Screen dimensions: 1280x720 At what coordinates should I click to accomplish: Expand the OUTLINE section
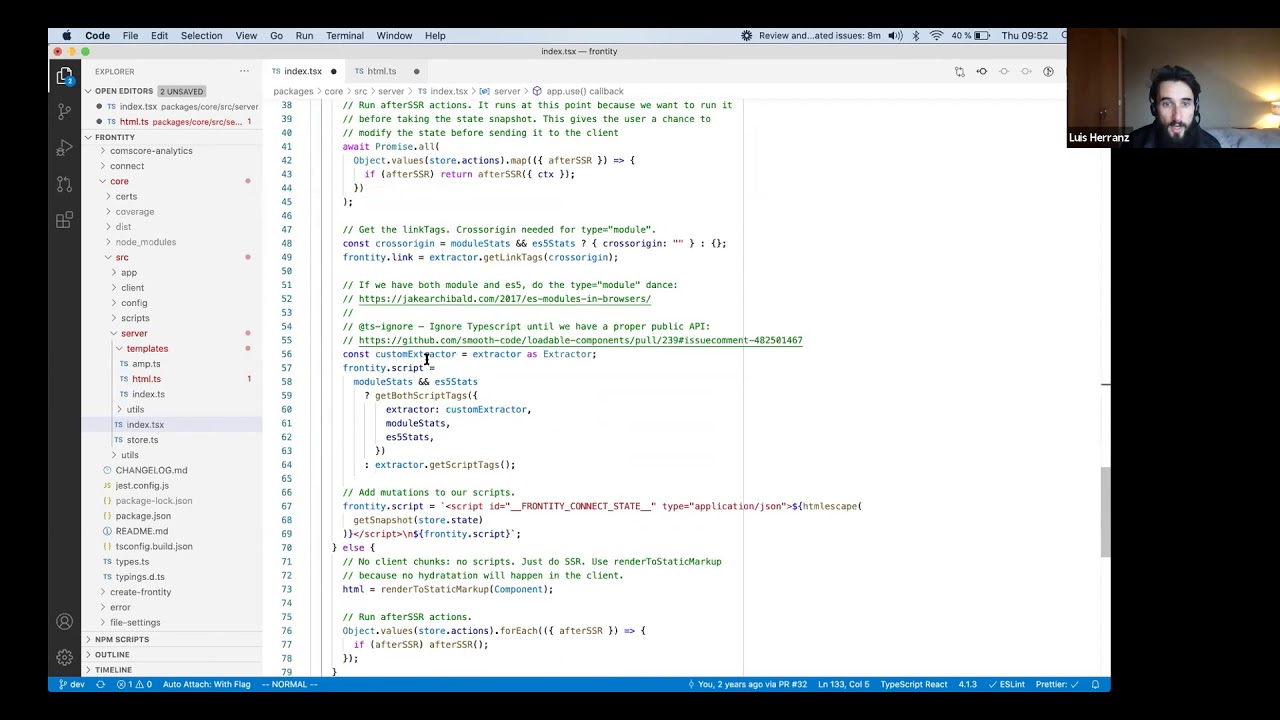coord(112,654)
